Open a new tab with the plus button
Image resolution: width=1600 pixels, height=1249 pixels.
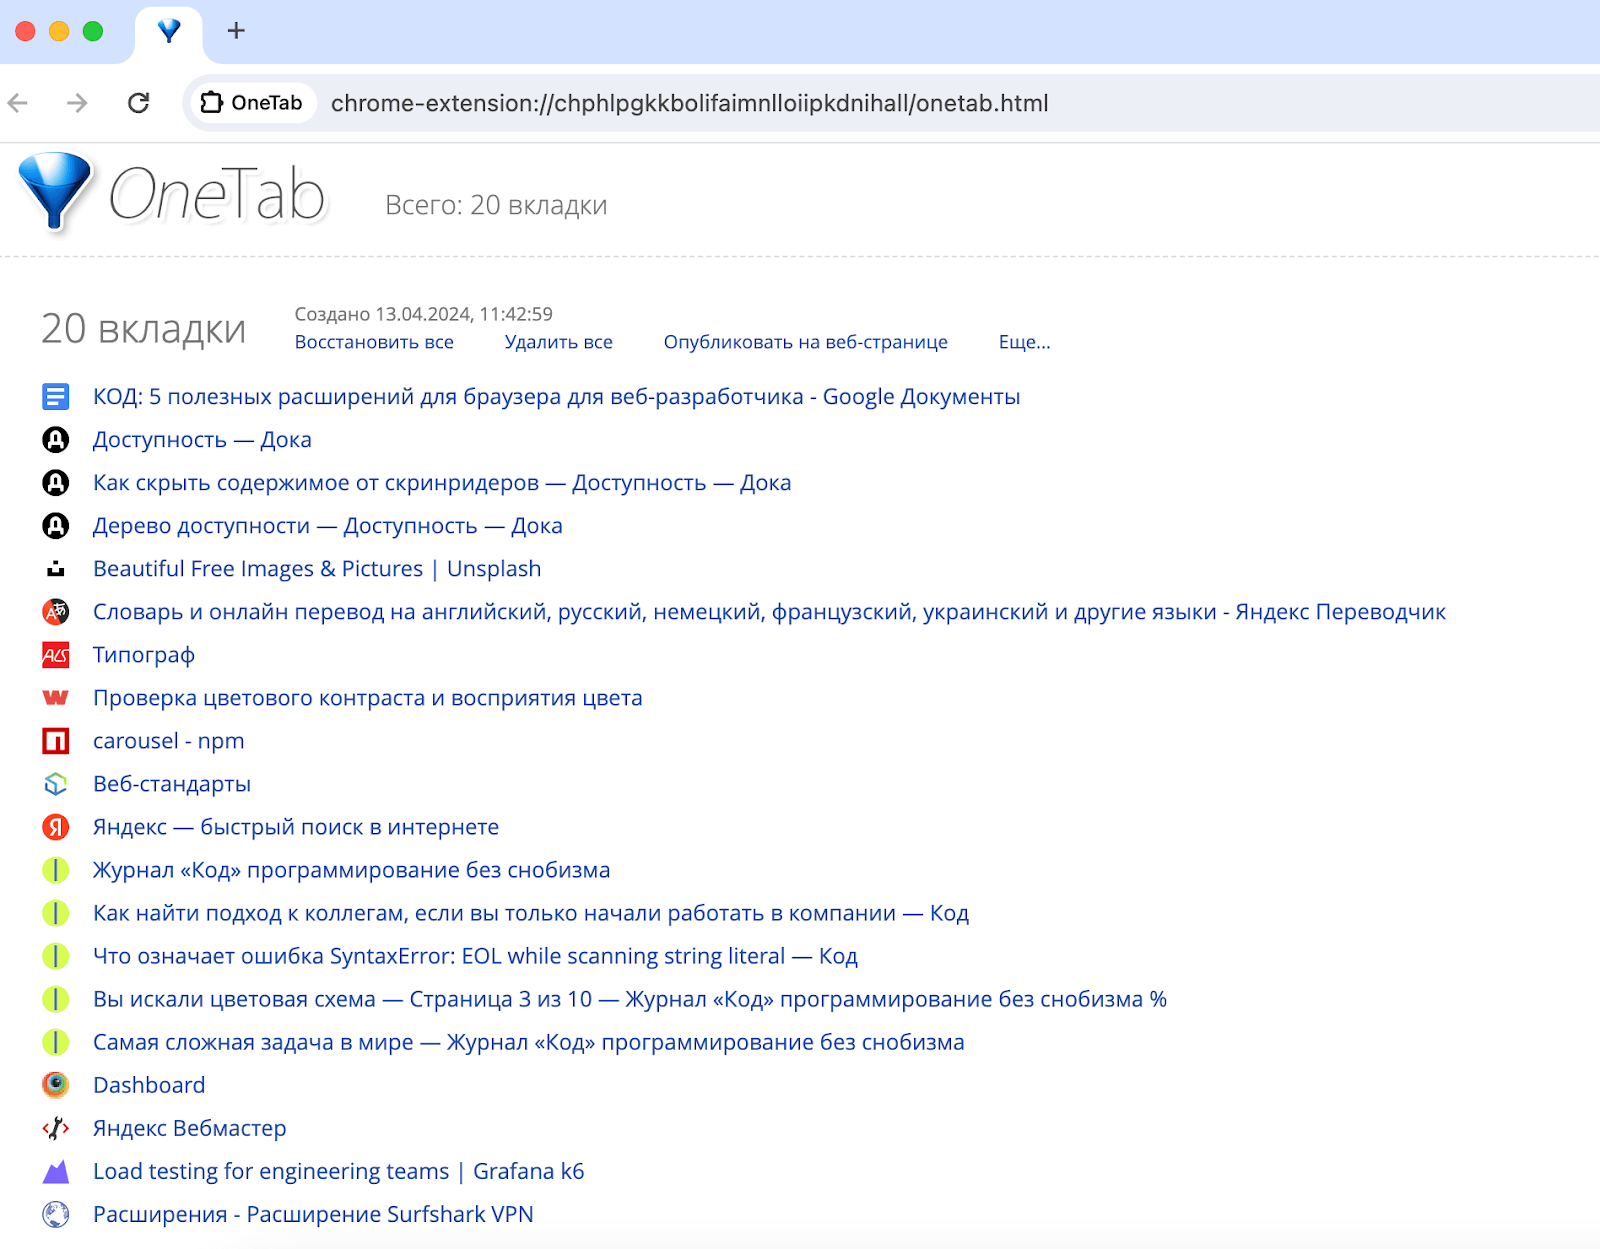[235, 30]
